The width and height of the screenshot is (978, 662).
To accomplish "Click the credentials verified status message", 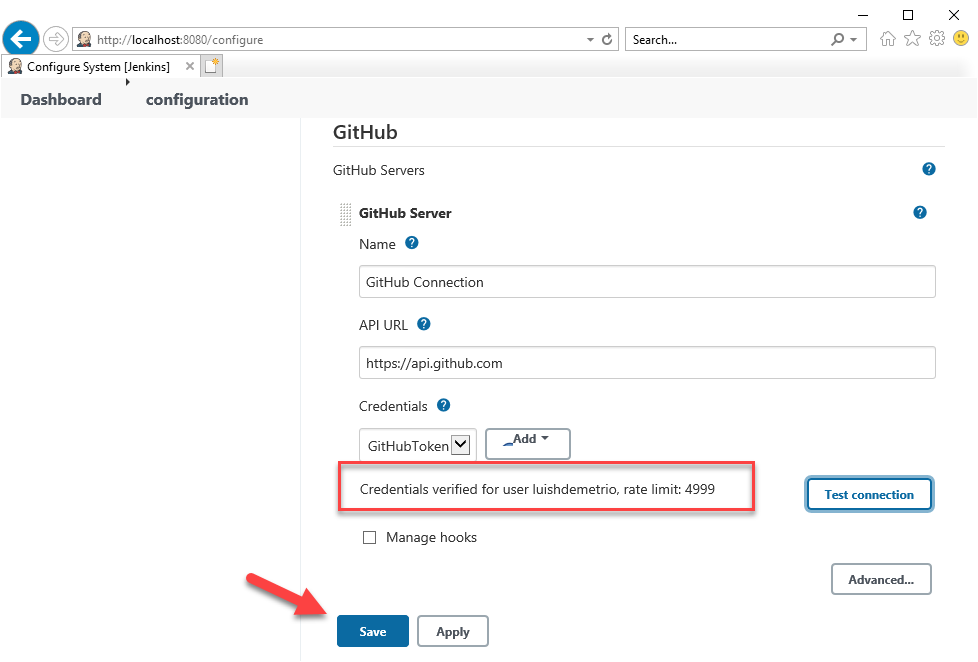I will point(537,489).
